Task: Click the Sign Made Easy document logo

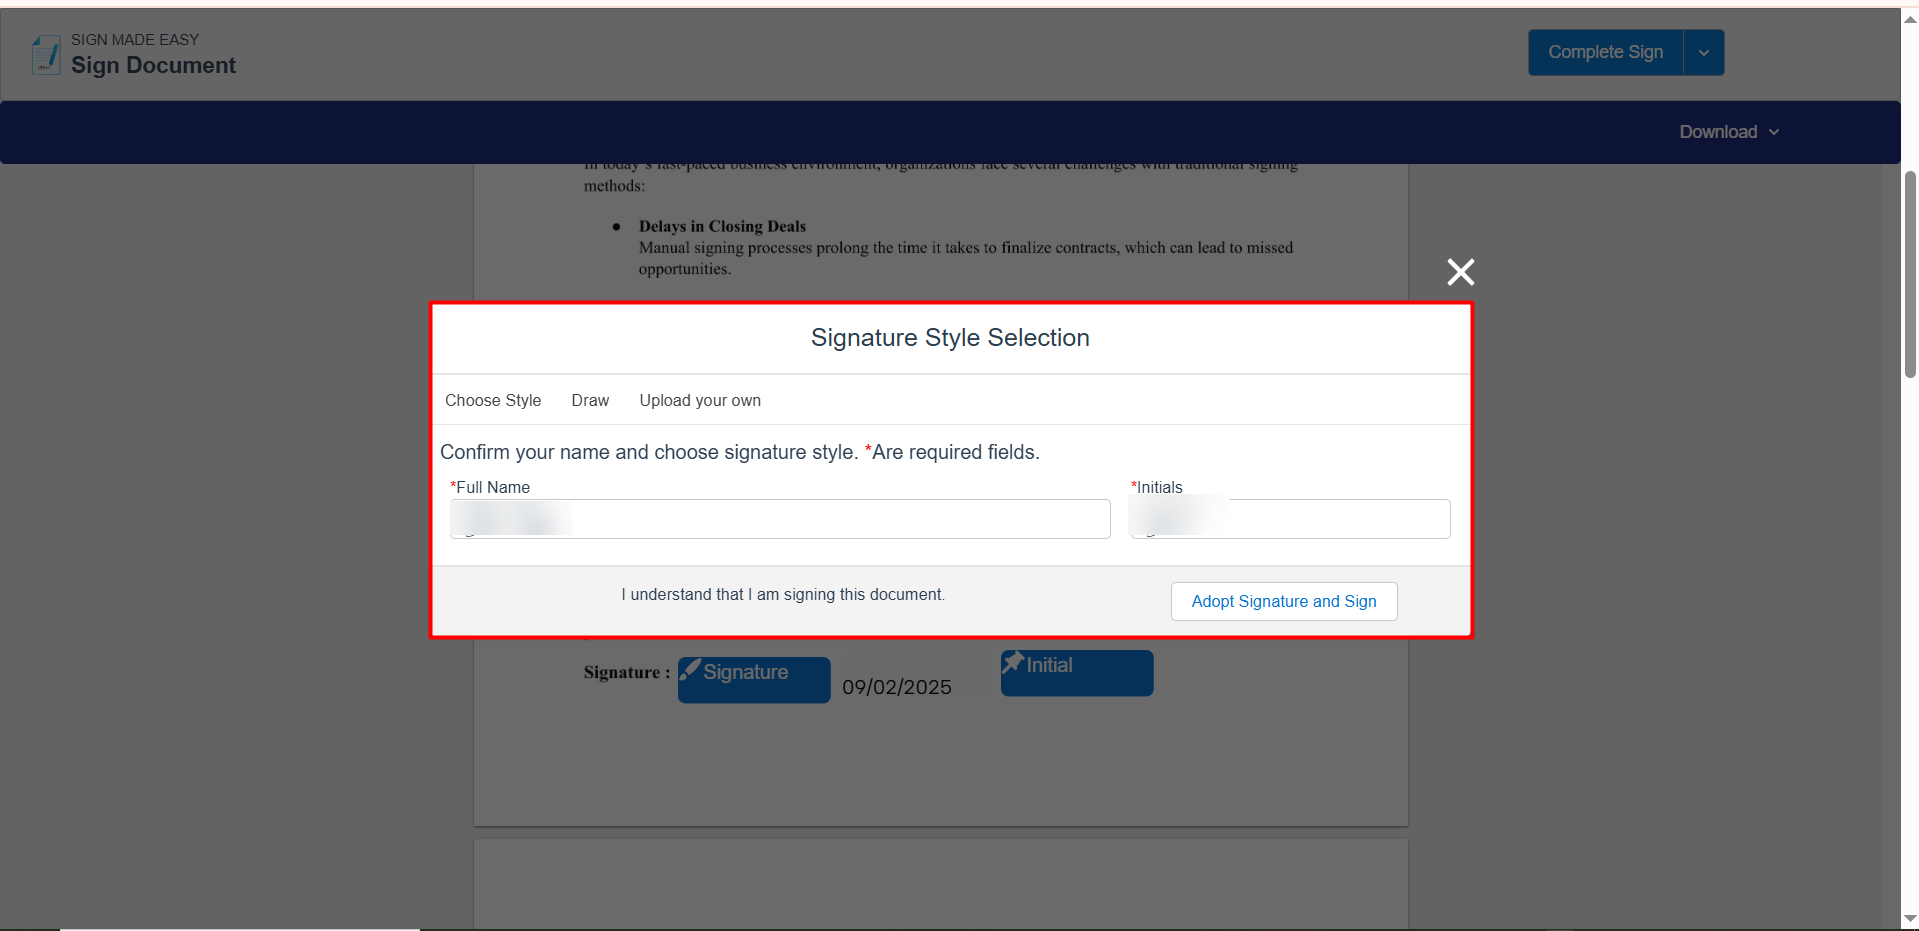Action: (x=46, y=55)
